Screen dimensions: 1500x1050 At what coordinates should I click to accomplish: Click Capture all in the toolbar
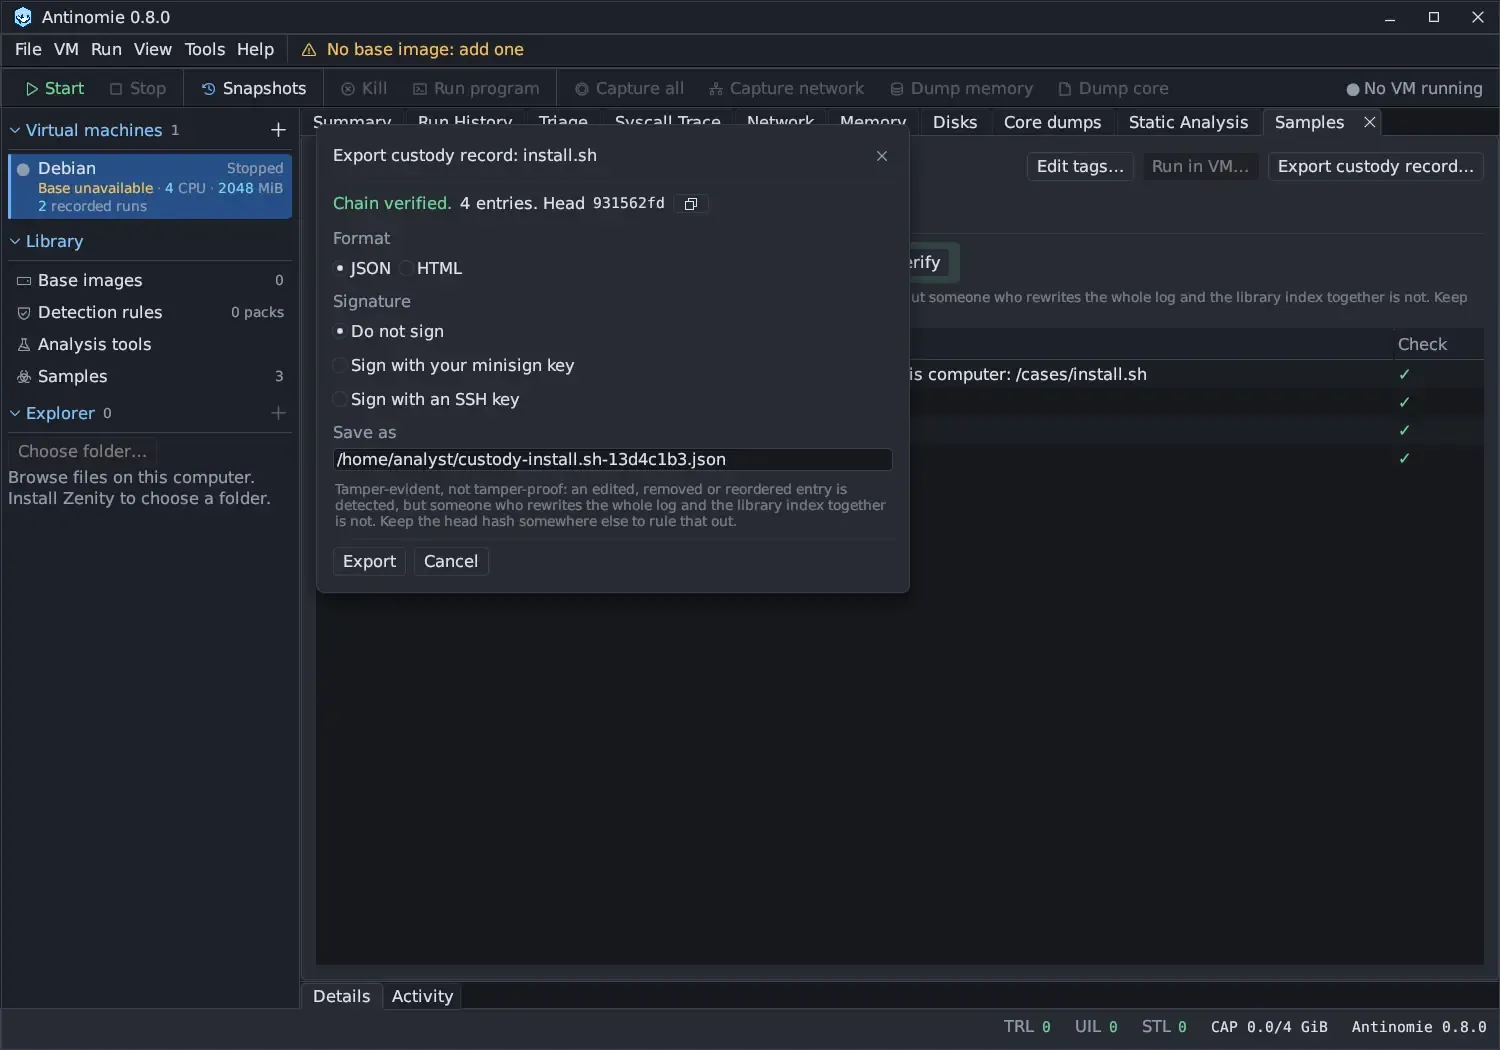pyautogui.click(x=629, y=88)
